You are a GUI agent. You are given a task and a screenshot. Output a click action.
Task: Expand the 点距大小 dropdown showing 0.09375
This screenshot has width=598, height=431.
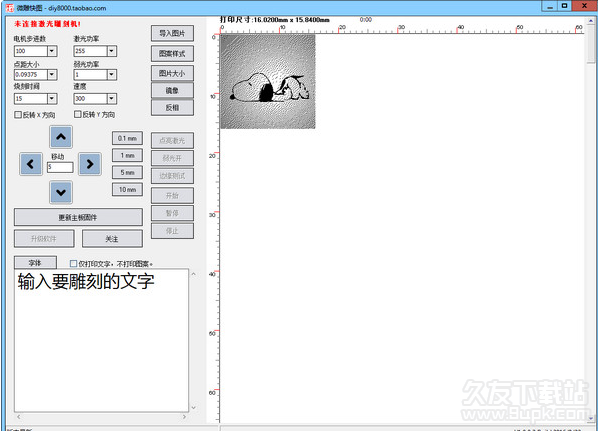52,74
